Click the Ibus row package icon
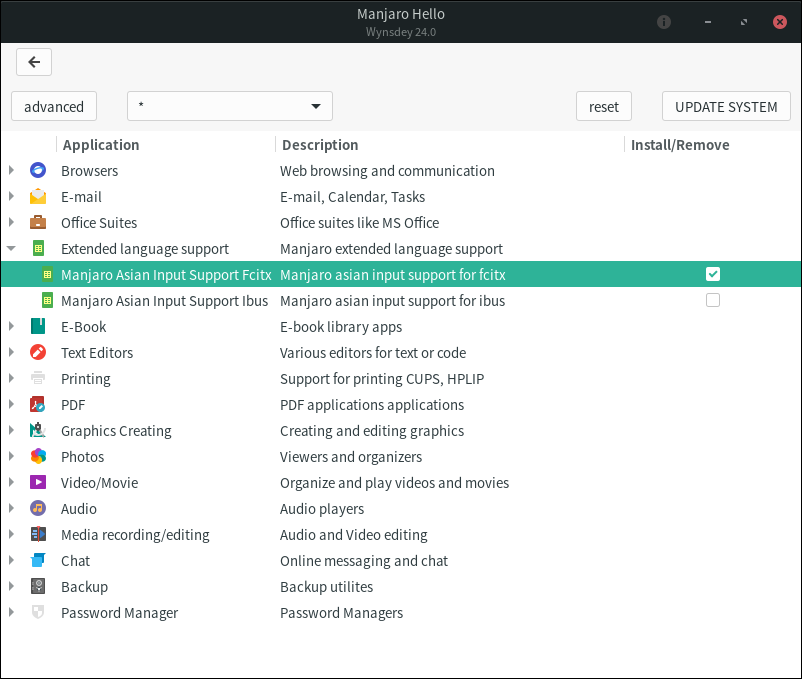 (x=48, y=301)
